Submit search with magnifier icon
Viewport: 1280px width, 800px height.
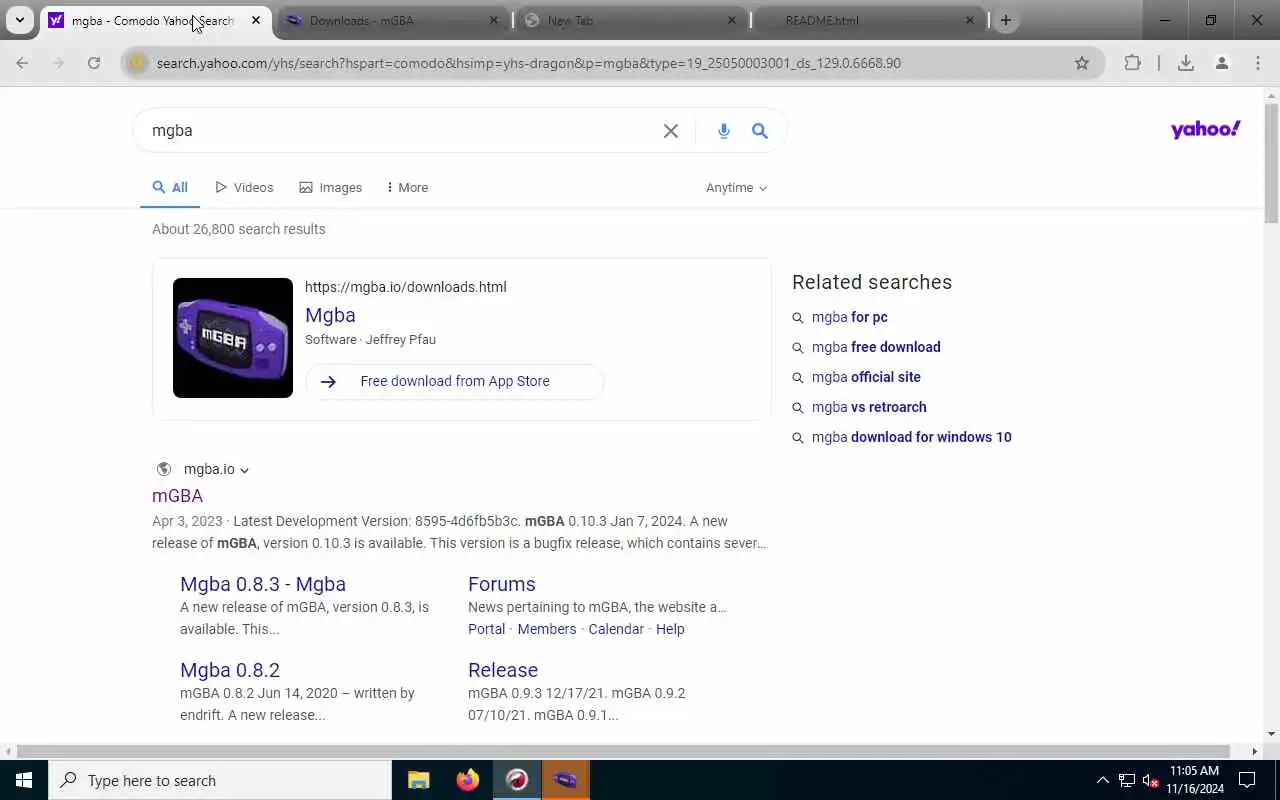[x=760, y=131]
